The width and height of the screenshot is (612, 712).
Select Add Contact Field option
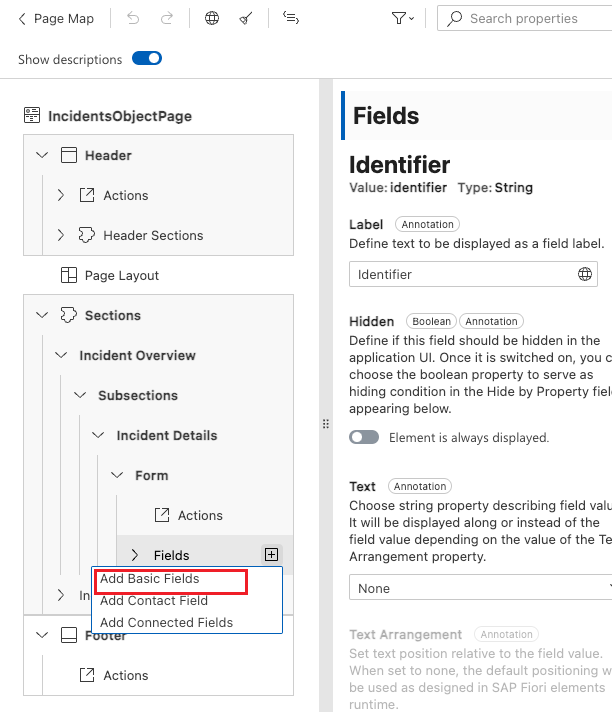pos(154,600)
